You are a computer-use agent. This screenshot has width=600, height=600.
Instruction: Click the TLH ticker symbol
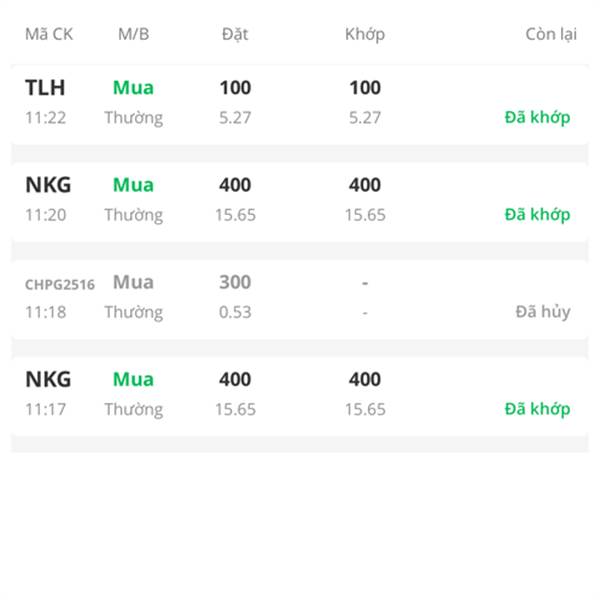pos(45,88)
